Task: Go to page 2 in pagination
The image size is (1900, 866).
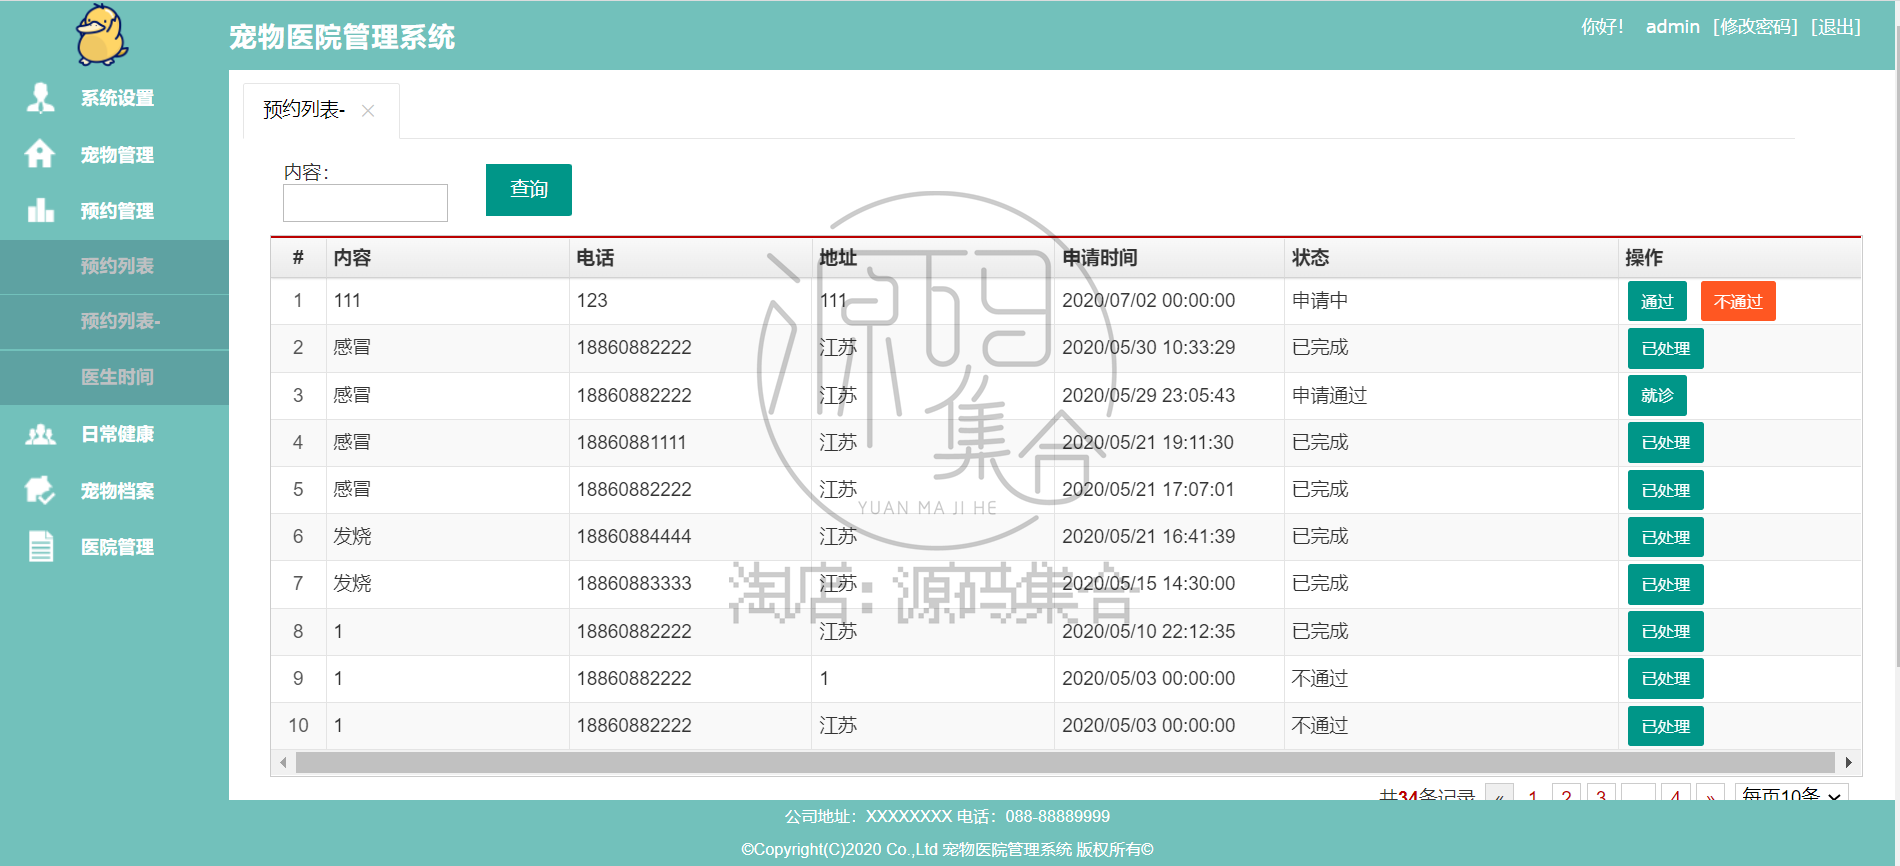Action: pyautogui.click(x=1566, y=793)
